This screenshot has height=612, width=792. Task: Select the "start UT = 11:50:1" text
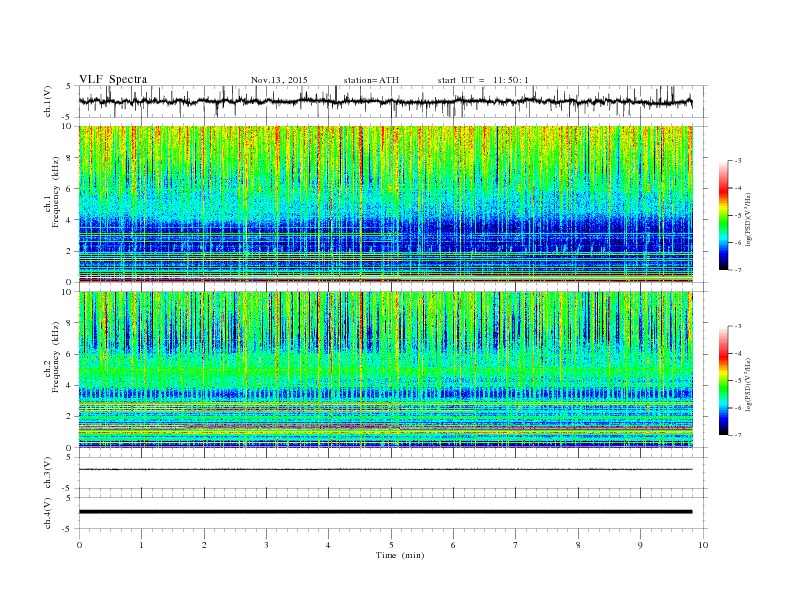(483, 80)
